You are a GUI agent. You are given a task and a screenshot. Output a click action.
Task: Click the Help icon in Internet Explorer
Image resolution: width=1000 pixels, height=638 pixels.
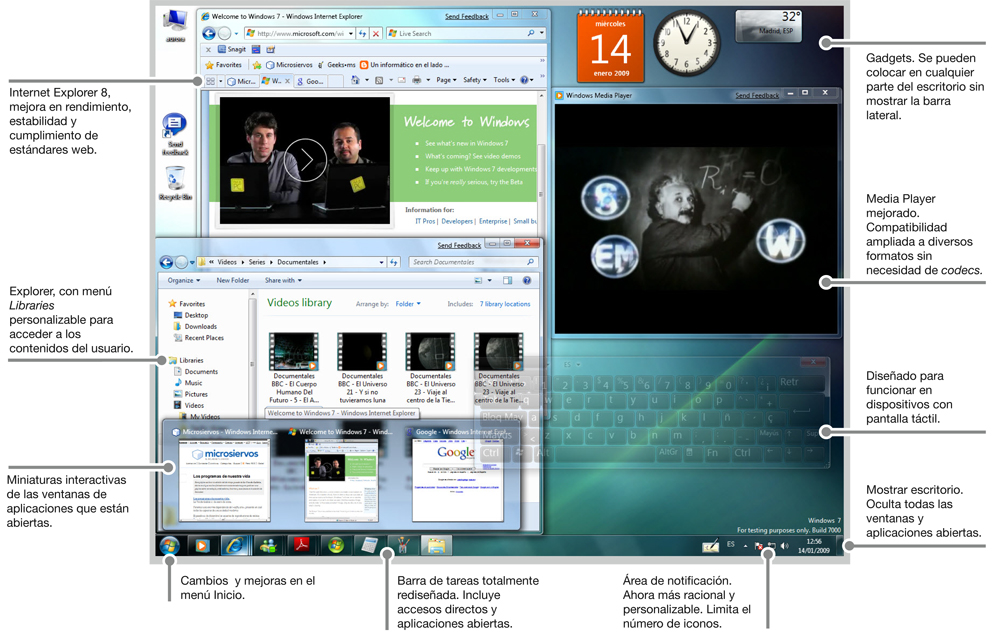pos(524,80)
